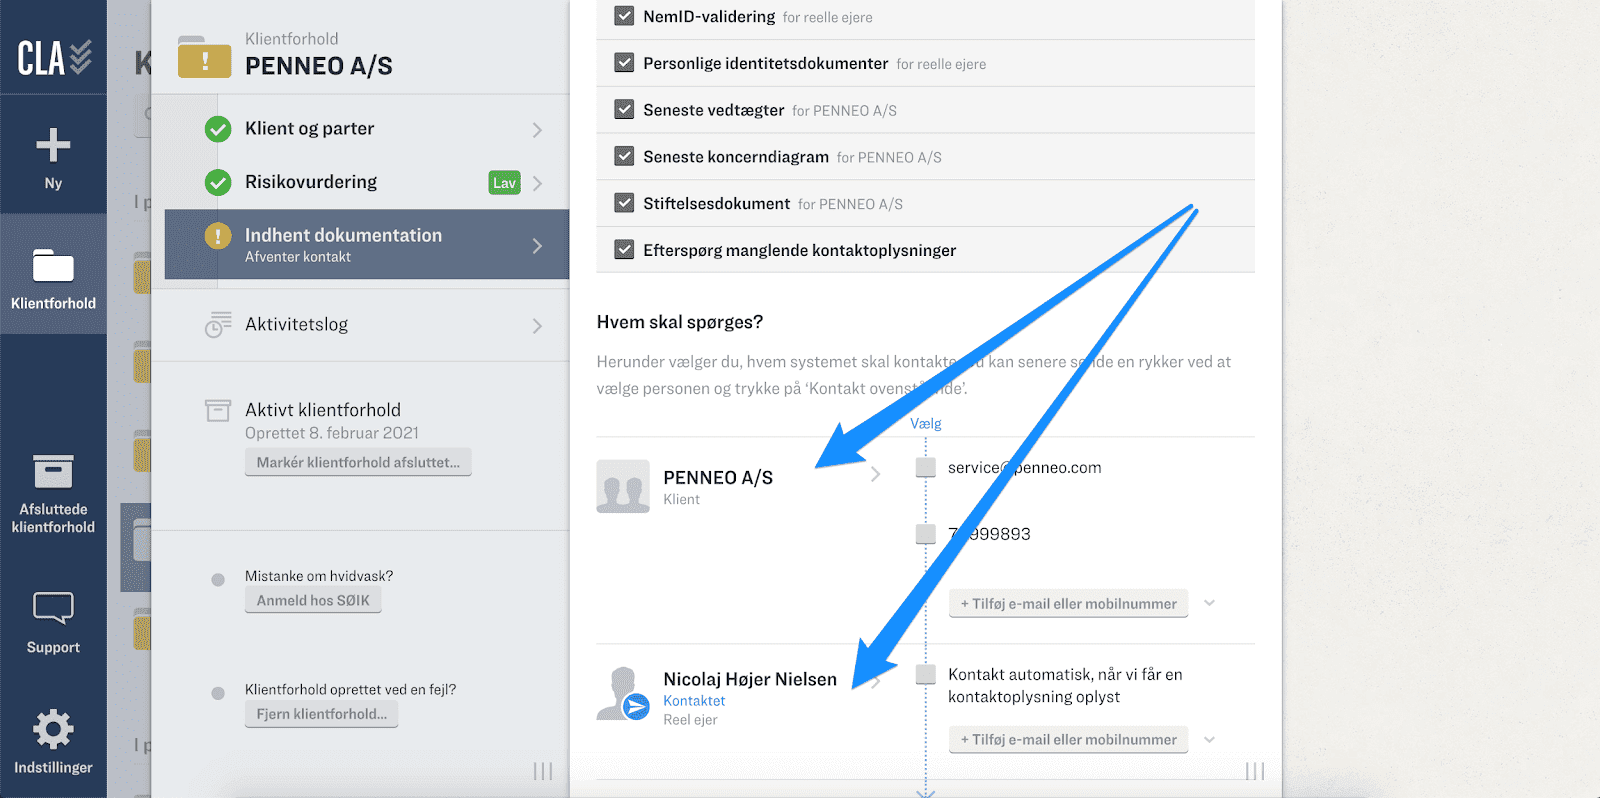
Task: Uncheck Seneste vedtægter checkbox
Action: (624, 109)
